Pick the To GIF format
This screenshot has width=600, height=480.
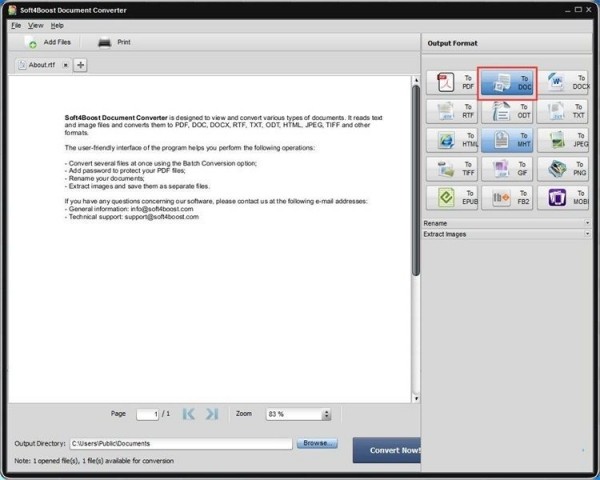click(507, 169)
